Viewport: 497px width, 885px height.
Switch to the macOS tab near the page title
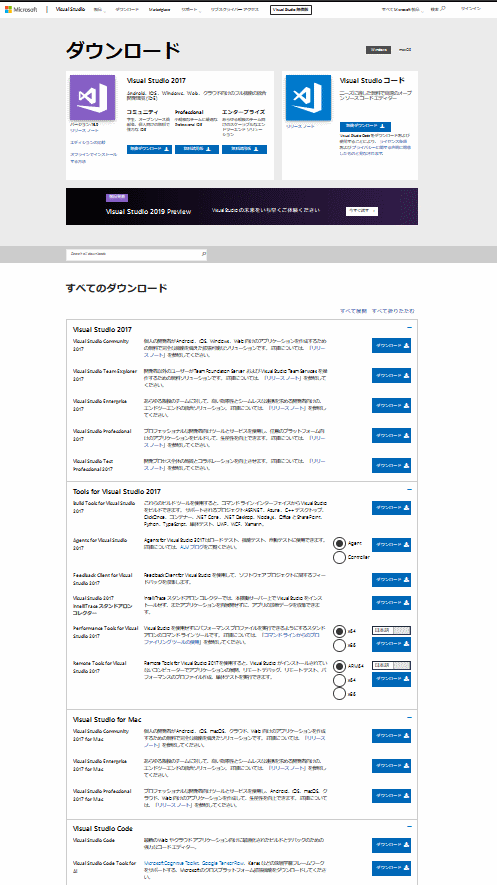point(405,50)
